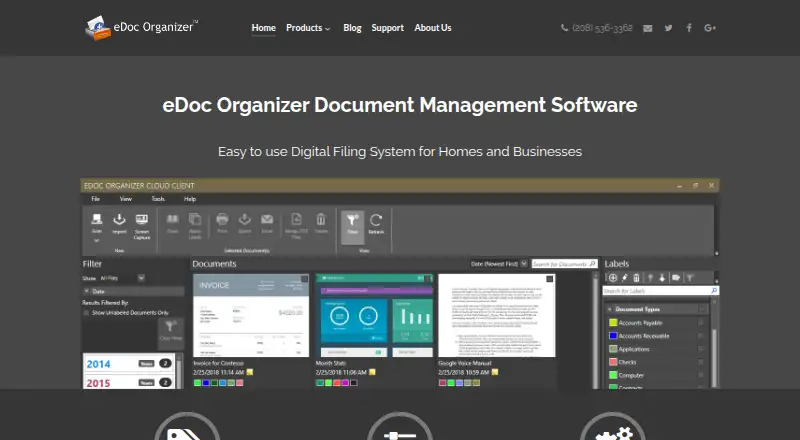
Task: Select the 2014 year filter entry
Action: coord(129,363)
